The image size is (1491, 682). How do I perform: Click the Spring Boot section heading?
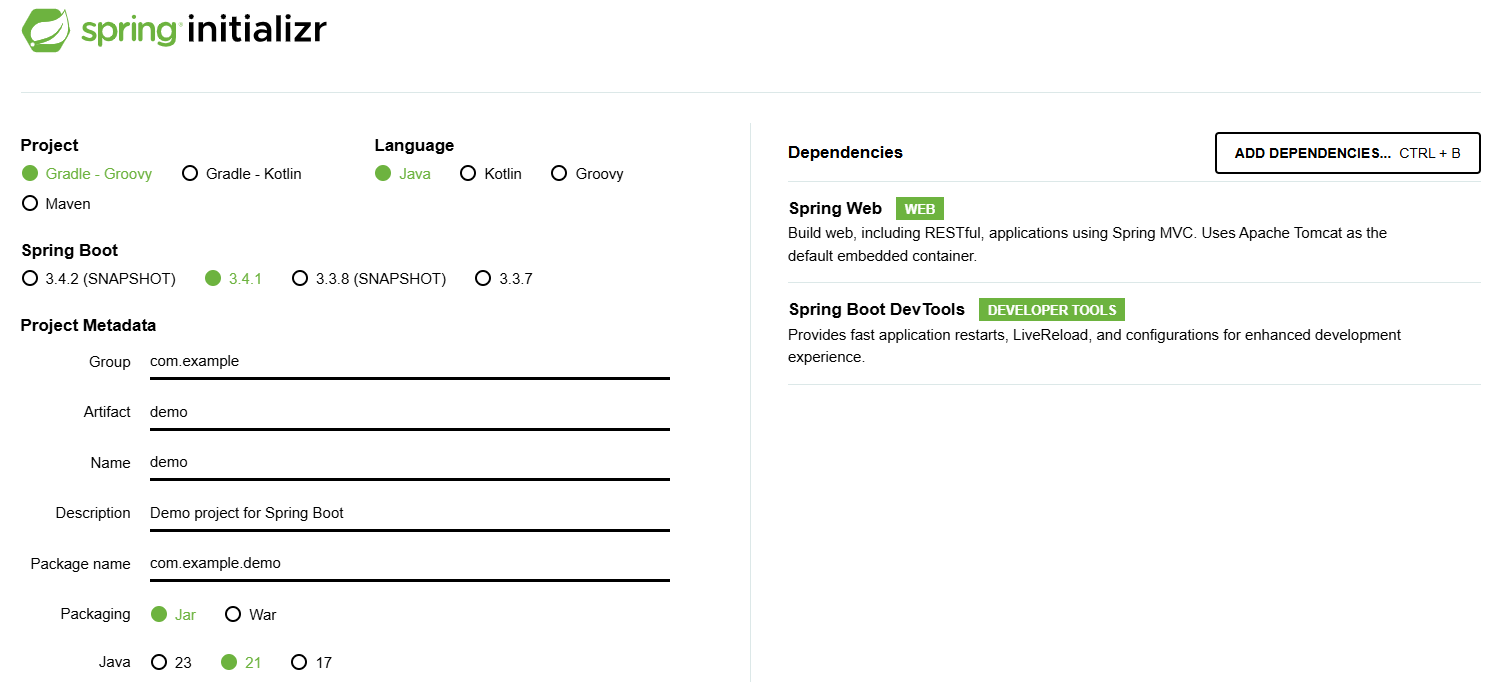click(x=69, y=251)
